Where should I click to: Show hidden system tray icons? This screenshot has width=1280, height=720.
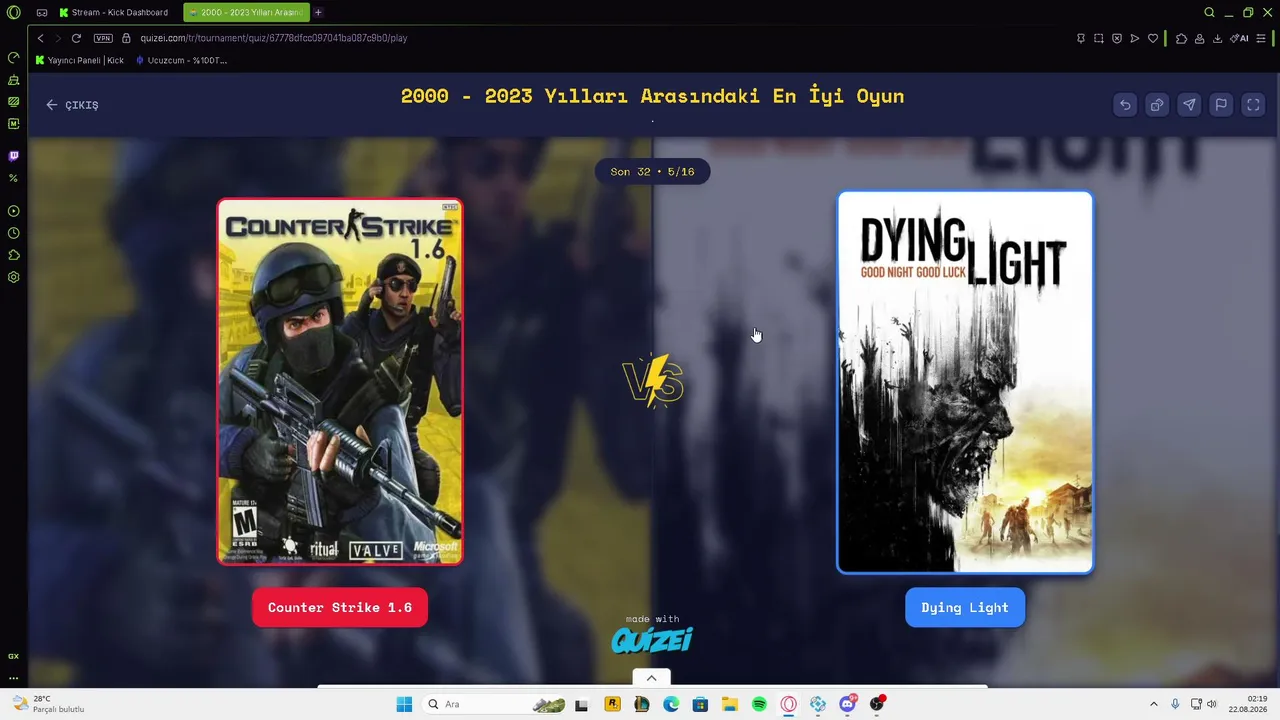pos(1153,704)
